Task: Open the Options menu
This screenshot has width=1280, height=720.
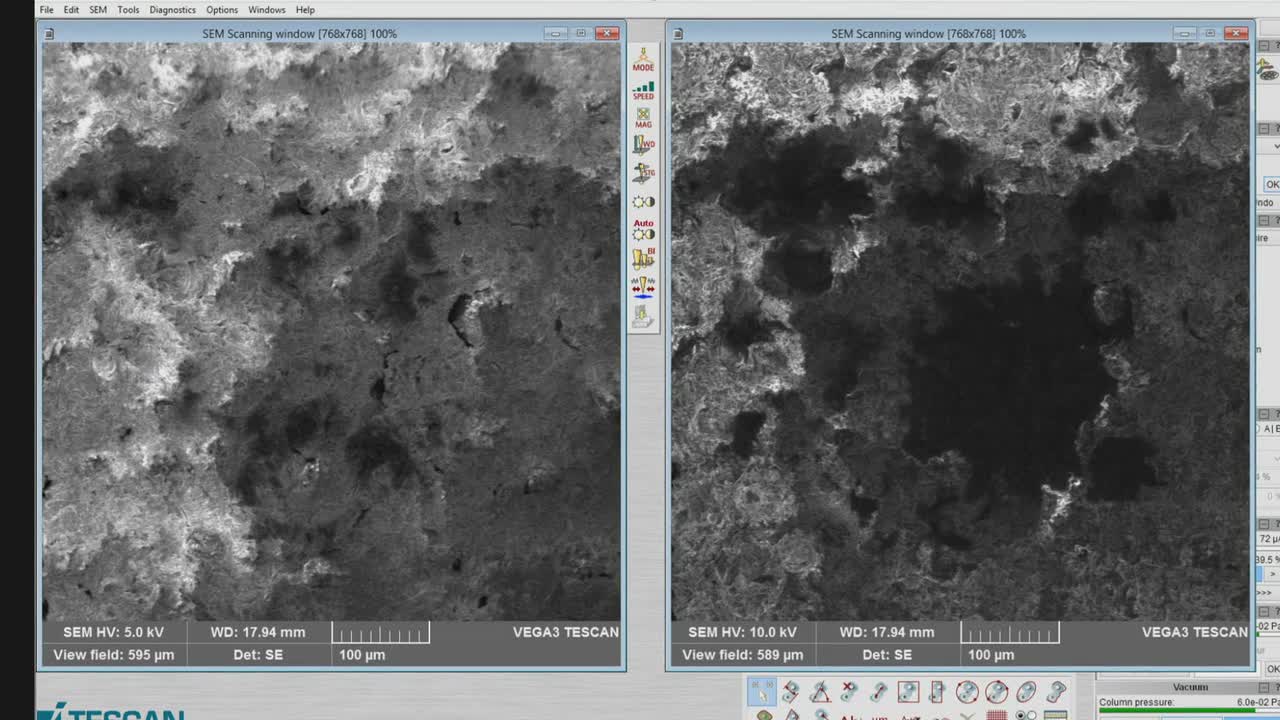Action: tap(222, 10)
